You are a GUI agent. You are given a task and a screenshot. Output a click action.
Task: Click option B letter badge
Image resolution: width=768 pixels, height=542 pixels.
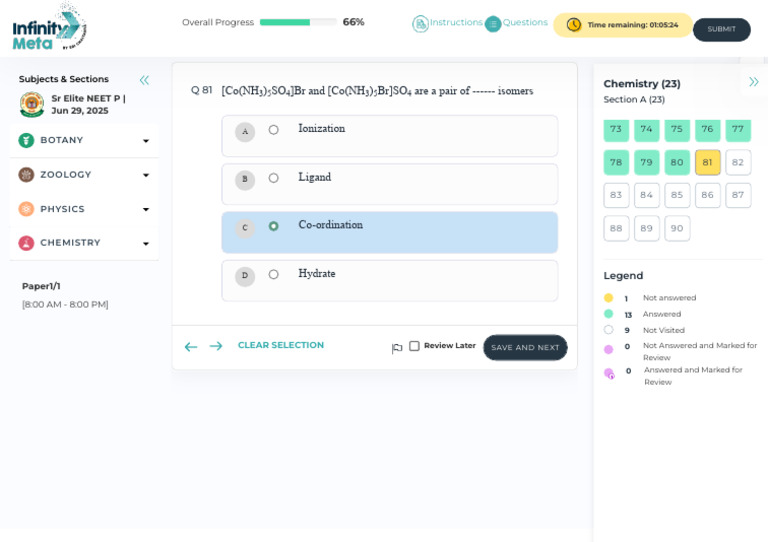[245, 179]
